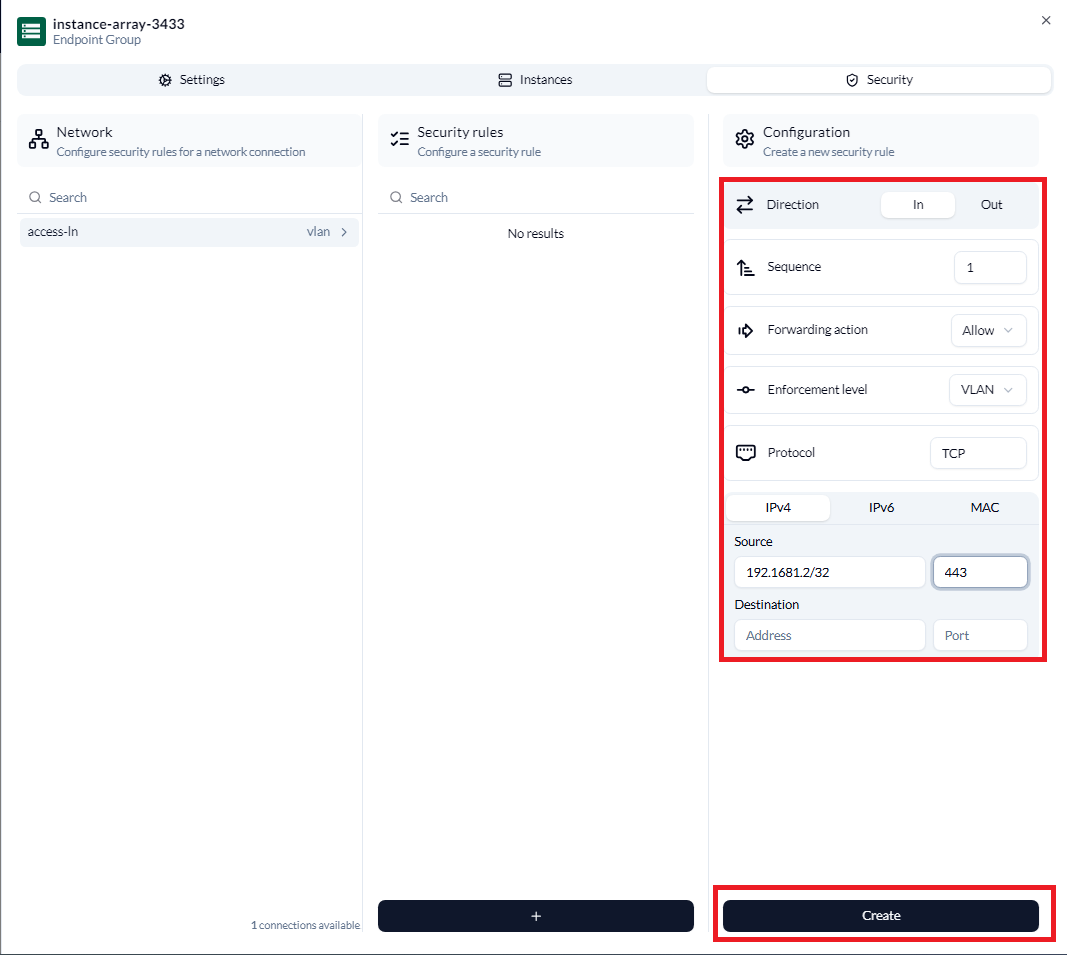Click the green instance-array server icon
Viewport: 1067px width, 955px height.
tap(31, 32)
